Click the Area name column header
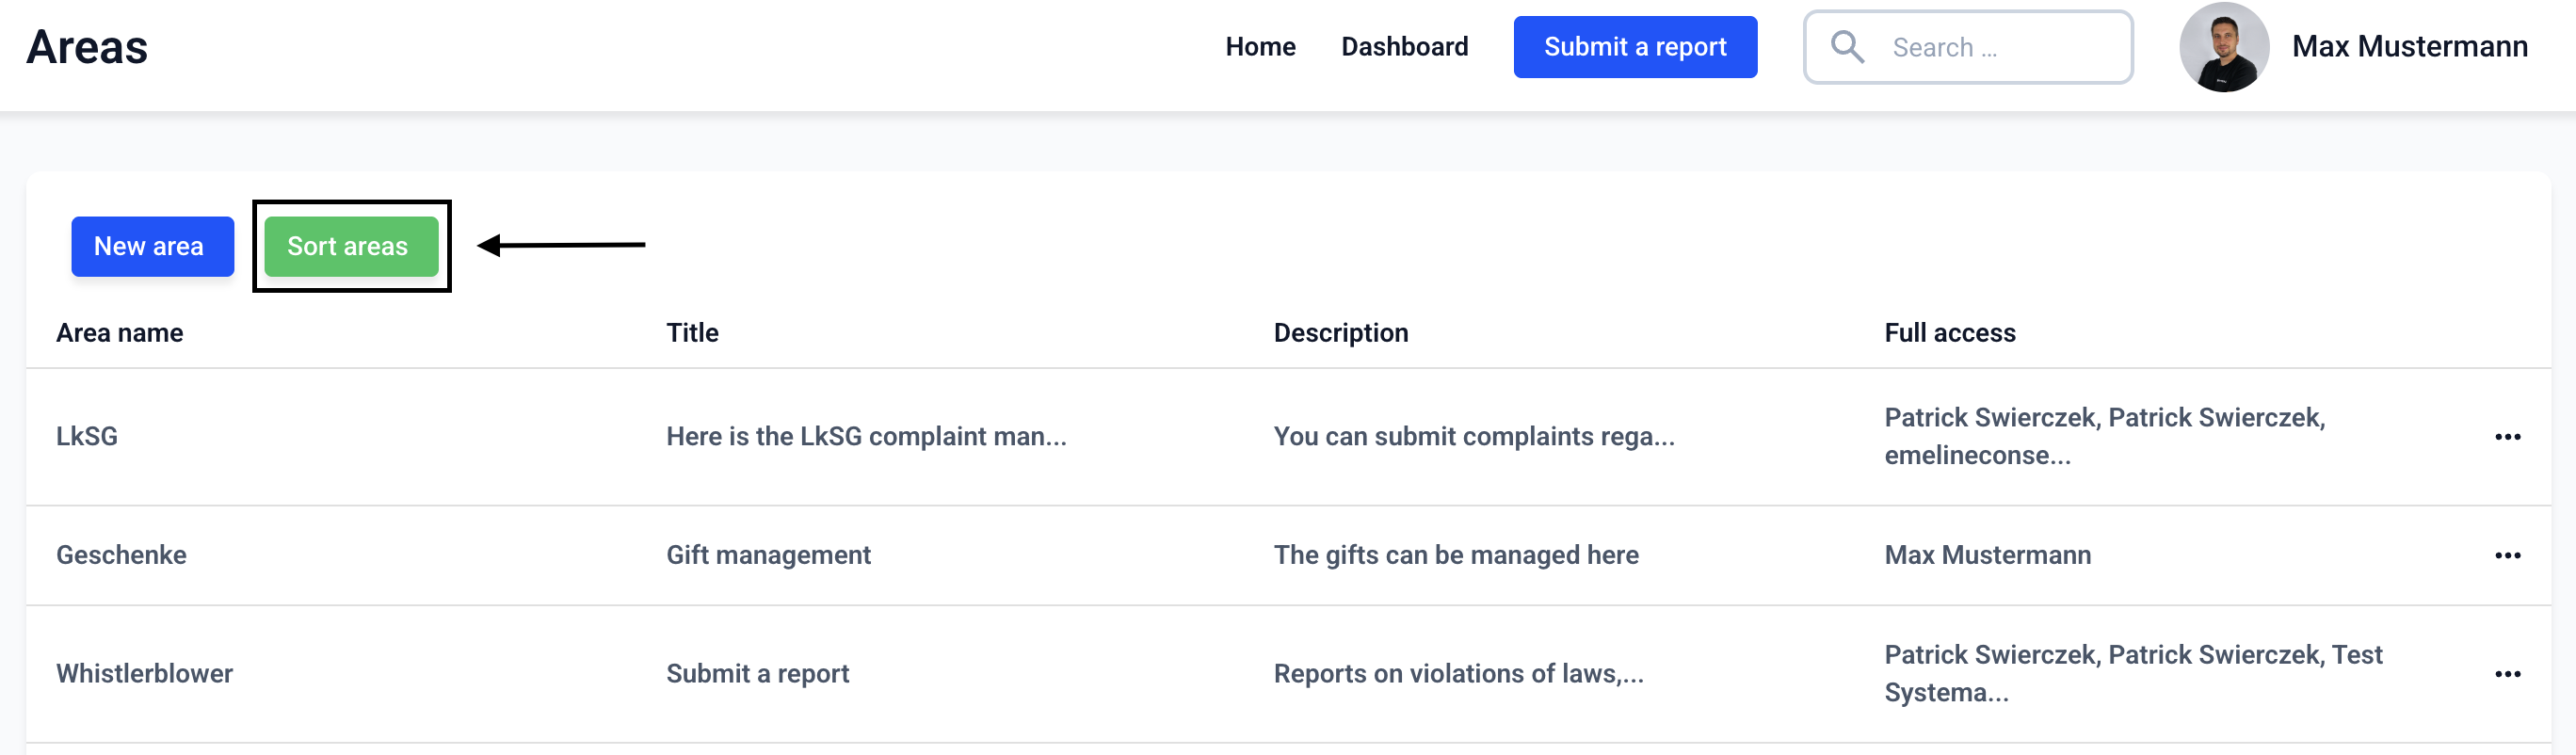This screenshot has height=755, width=2576. 119,333
